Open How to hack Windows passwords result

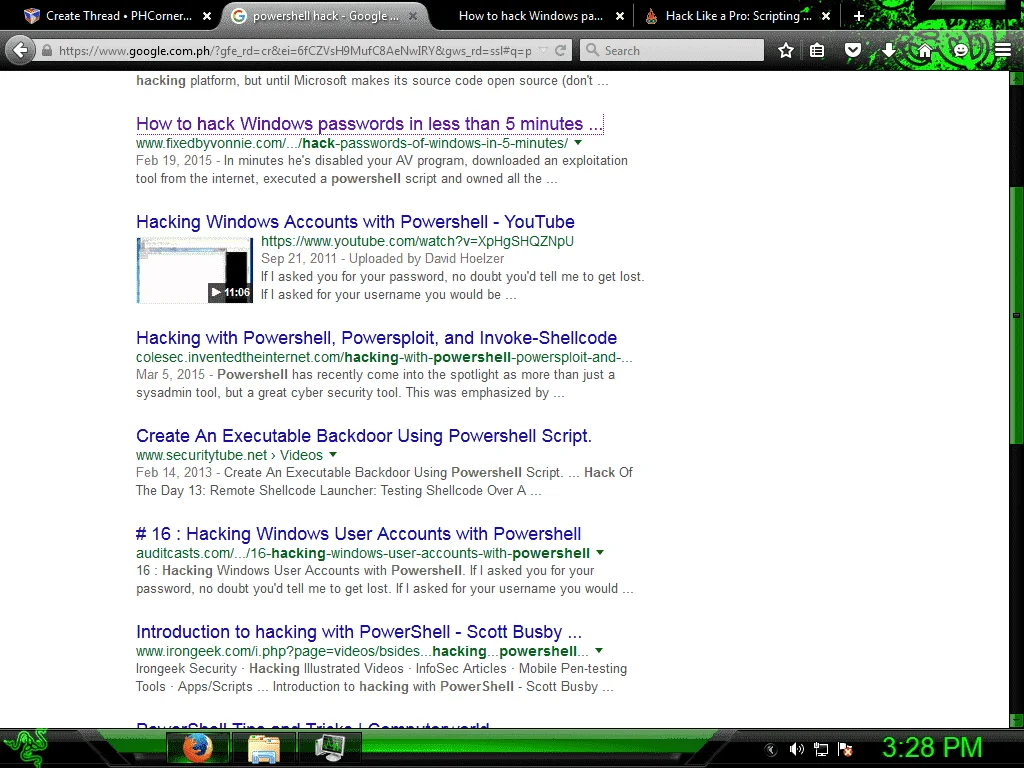tap(369, 123)
